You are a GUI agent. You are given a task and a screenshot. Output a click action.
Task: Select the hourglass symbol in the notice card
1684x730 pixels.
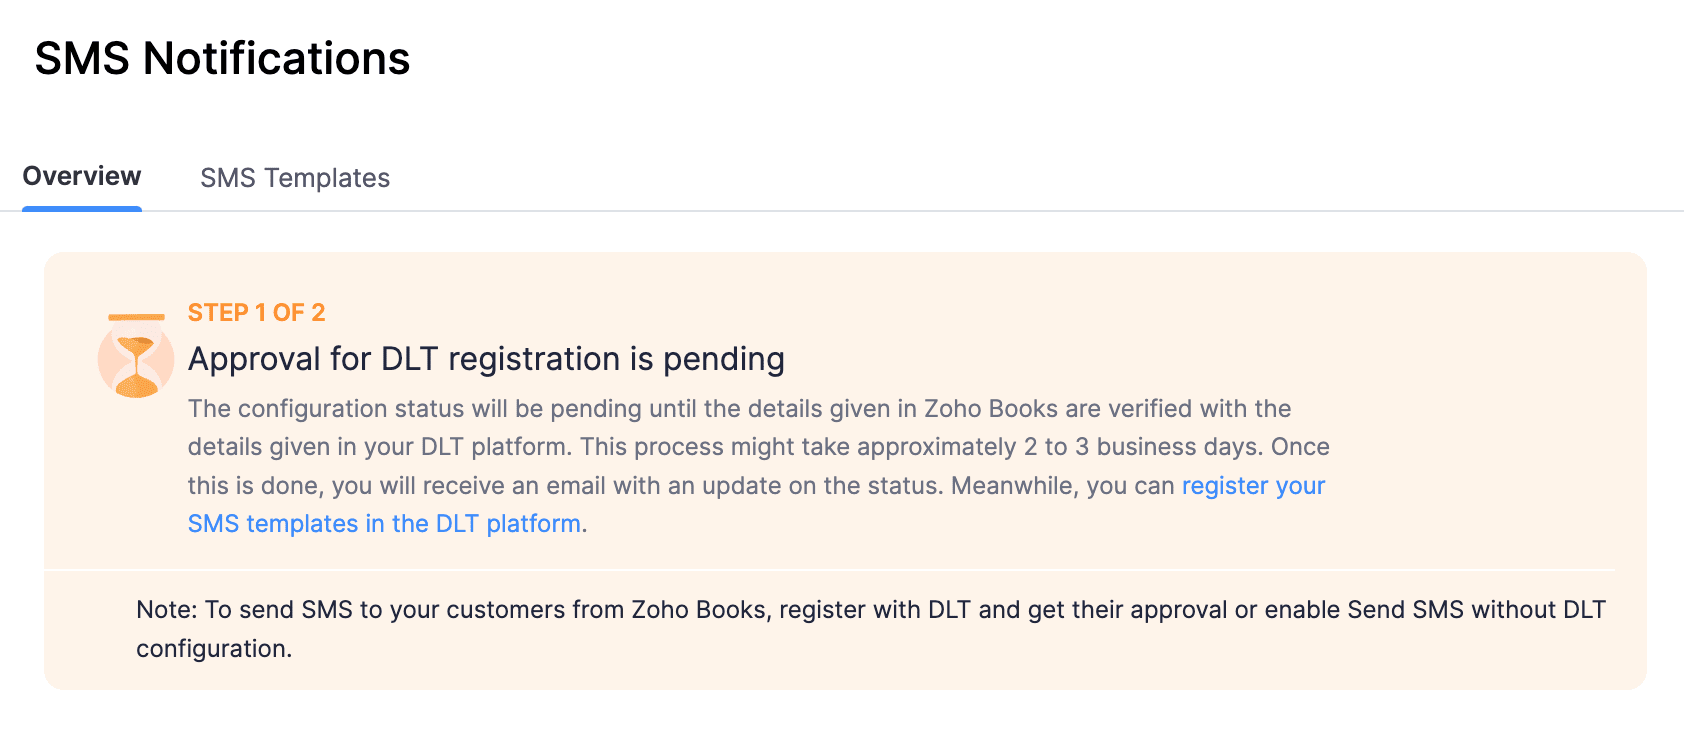[x=135, y=357]
